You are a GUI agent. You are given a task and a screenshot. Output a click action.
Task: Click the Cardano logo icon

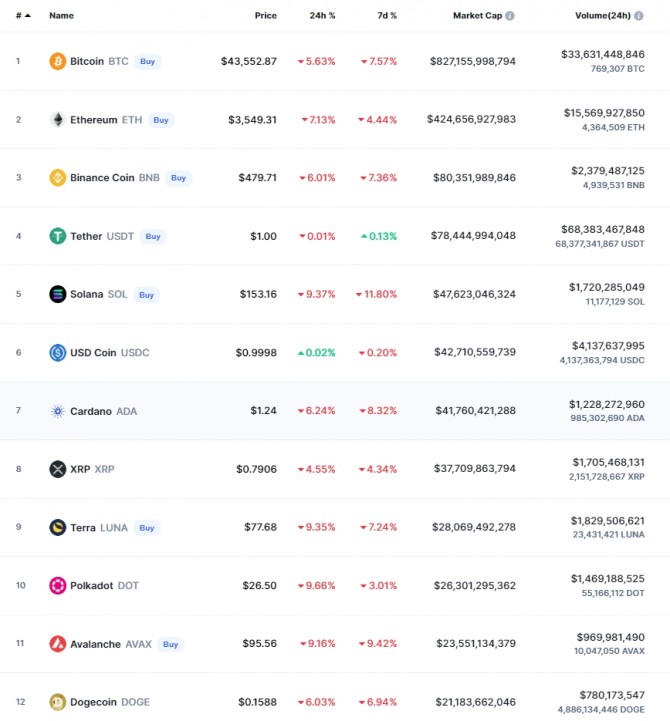click(57, 411)
